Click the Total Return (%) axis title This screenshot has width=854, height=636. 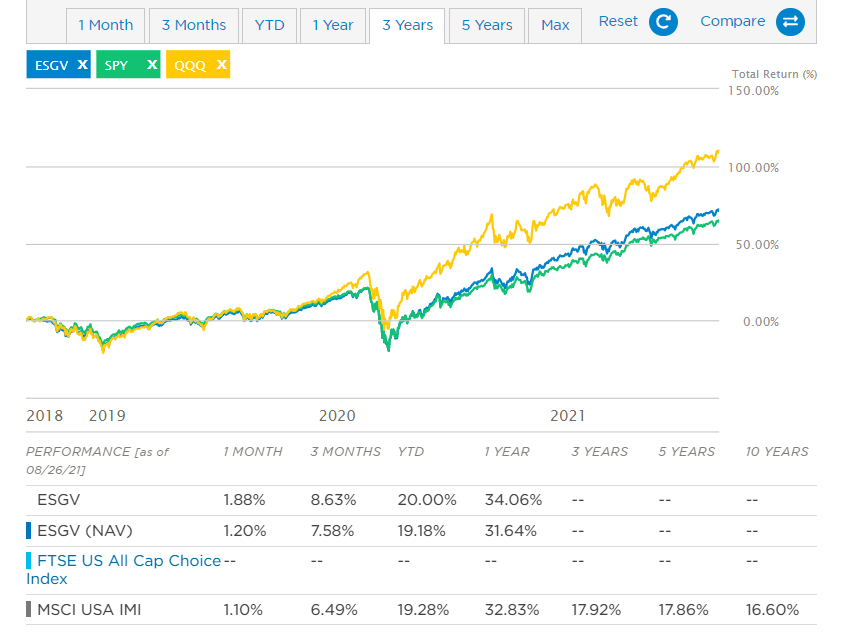774,74
